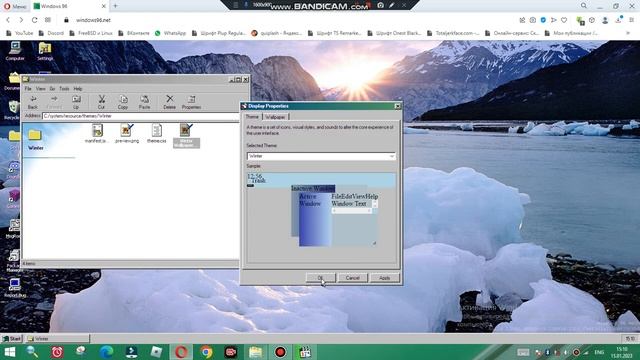Open File Explorer folder icon on host taskbar

point(256,352)
